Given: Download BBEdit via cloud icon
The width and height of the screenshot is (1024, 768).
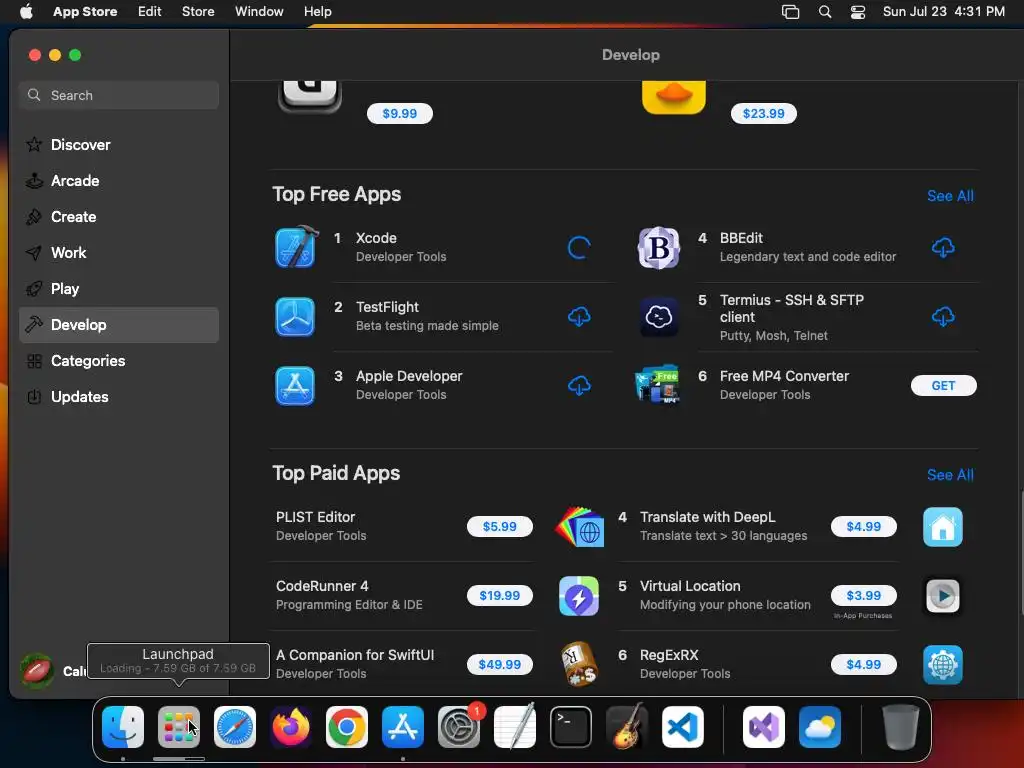Looking at the screenshot, I should (943, 248).
